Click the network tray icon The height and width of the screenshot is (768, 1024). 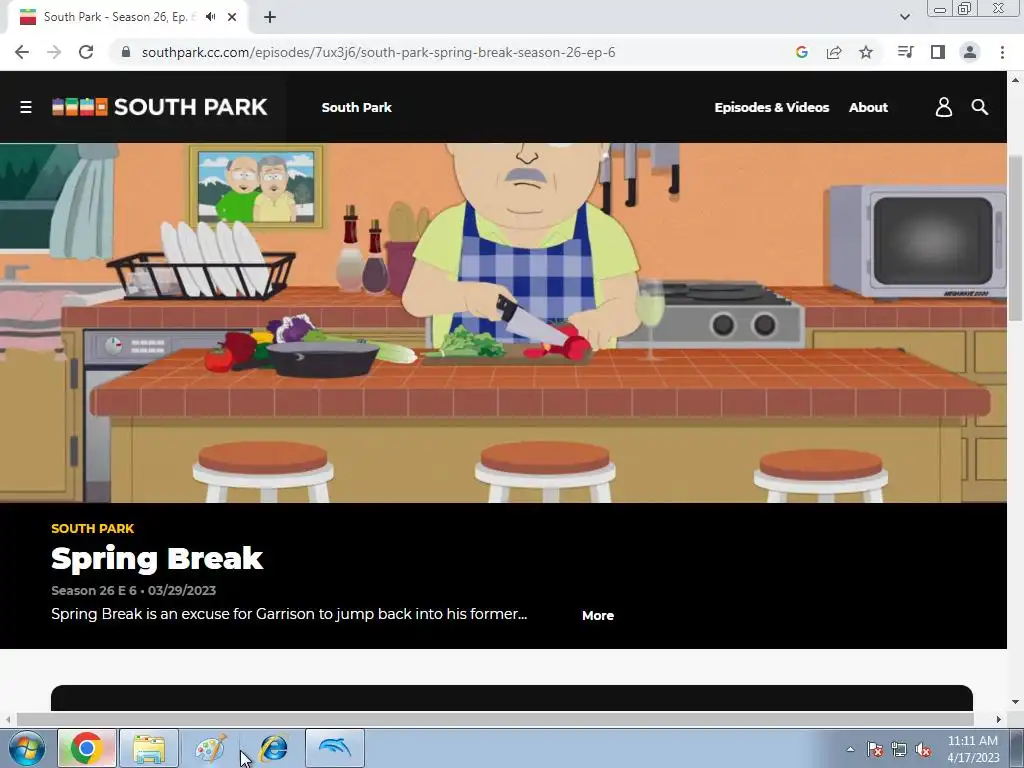(899, 749)
